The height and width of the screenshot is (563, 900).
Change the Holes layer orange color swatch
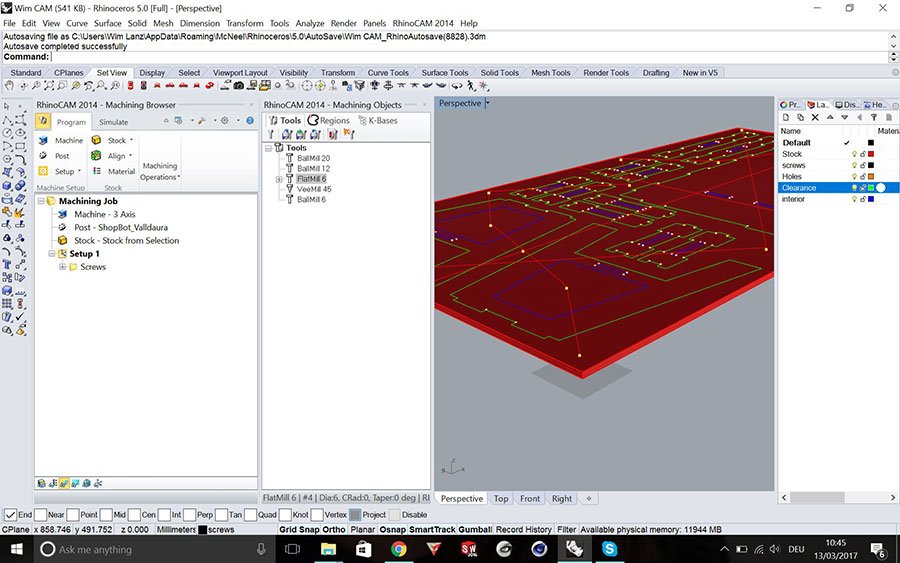tap(871, 176)
